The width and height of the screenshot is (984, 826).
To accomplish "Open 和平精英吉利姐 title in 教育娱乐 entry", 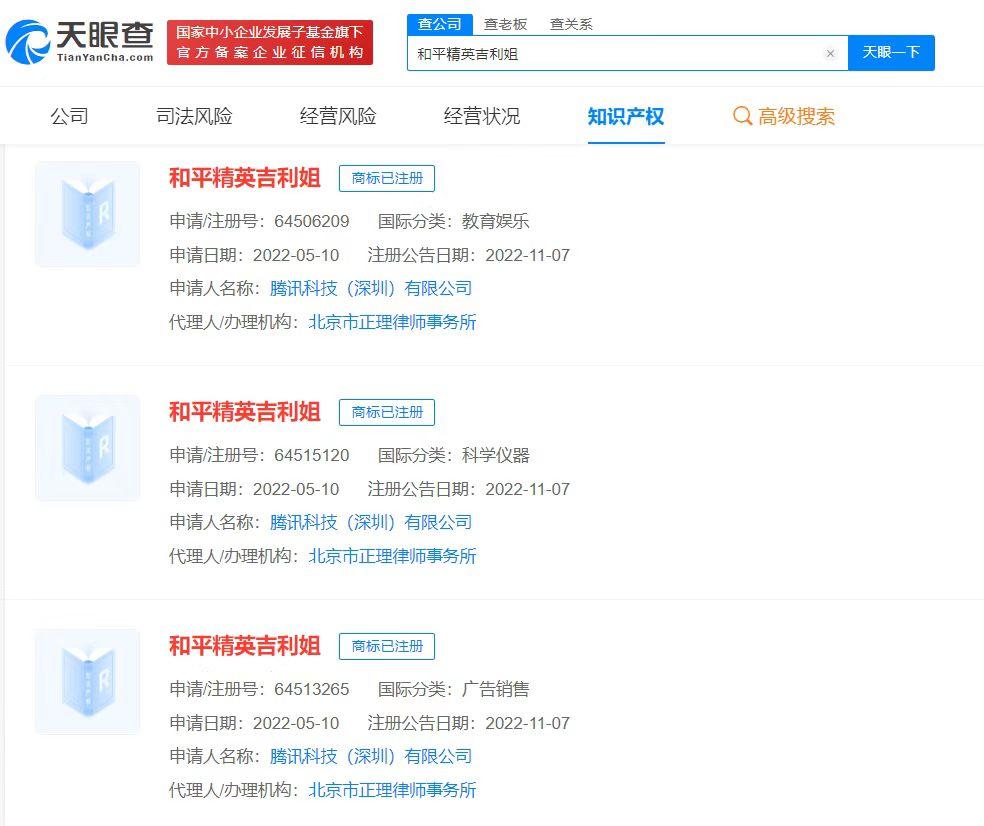I will 245,178.
